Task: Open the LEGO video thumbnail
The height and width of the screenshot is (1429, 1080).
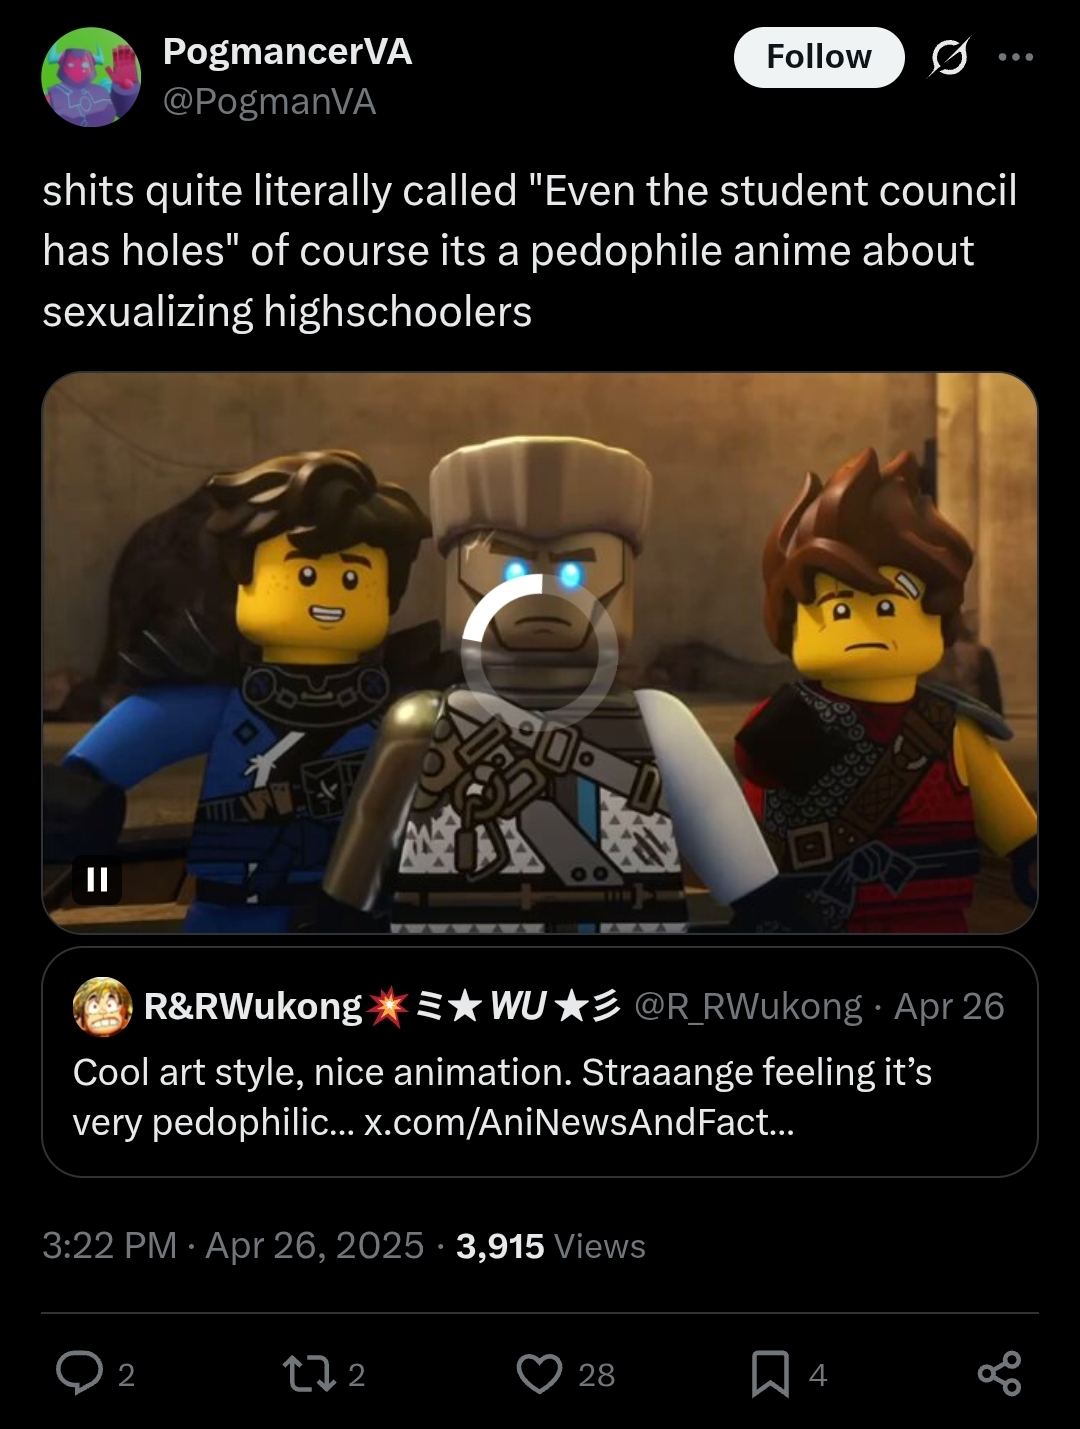Action: (540, 653)
